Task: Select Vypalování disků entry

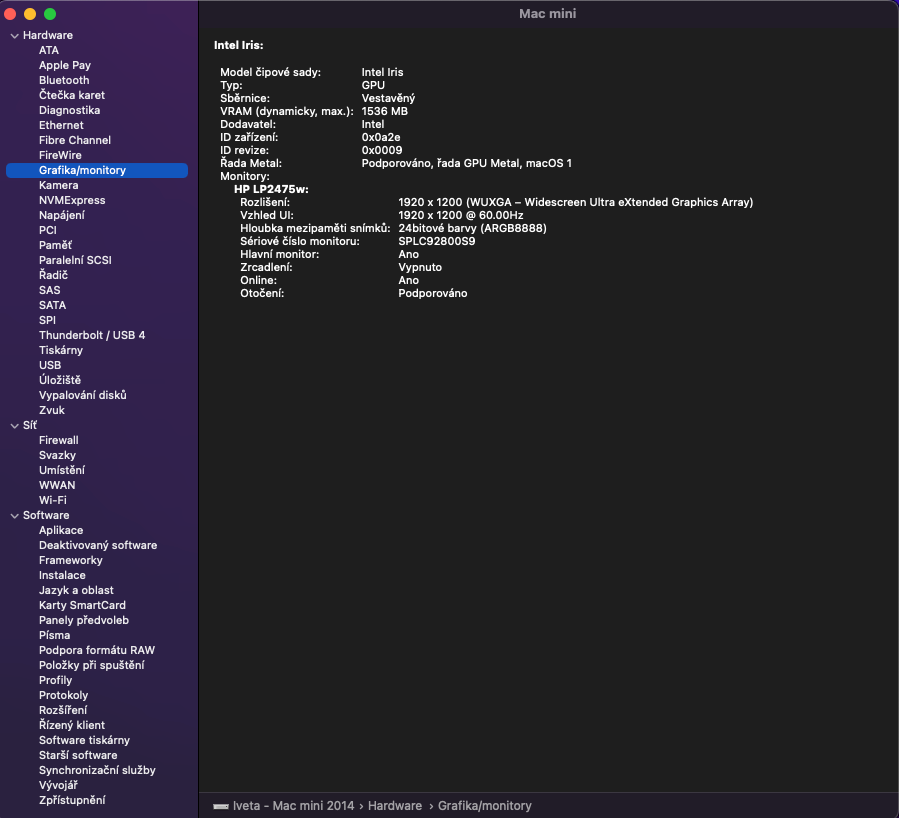Action: point(83,395)
